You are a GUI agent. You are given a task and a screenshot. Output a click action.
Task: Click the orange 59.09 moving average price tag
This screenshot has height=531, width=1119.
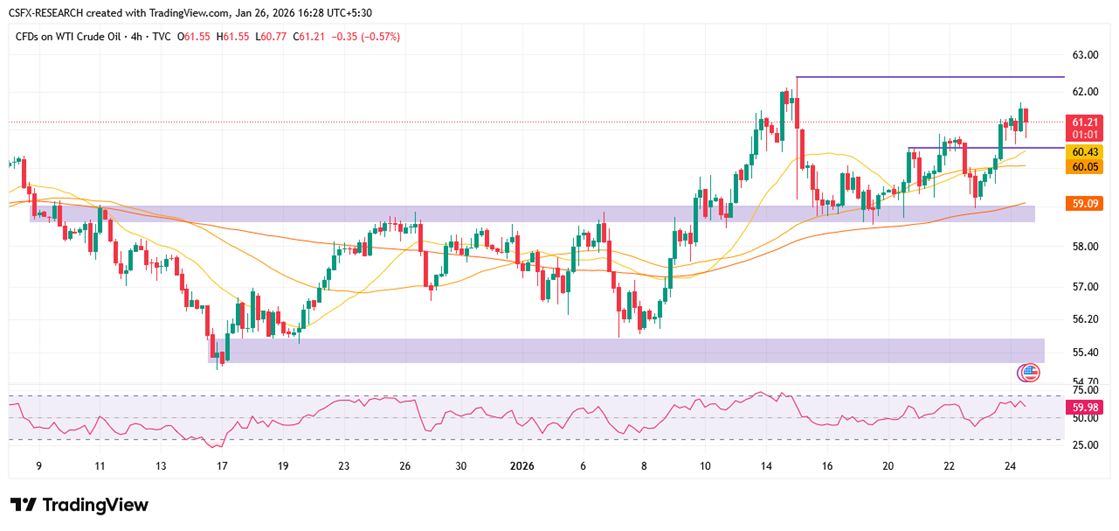pos(1085,203)
